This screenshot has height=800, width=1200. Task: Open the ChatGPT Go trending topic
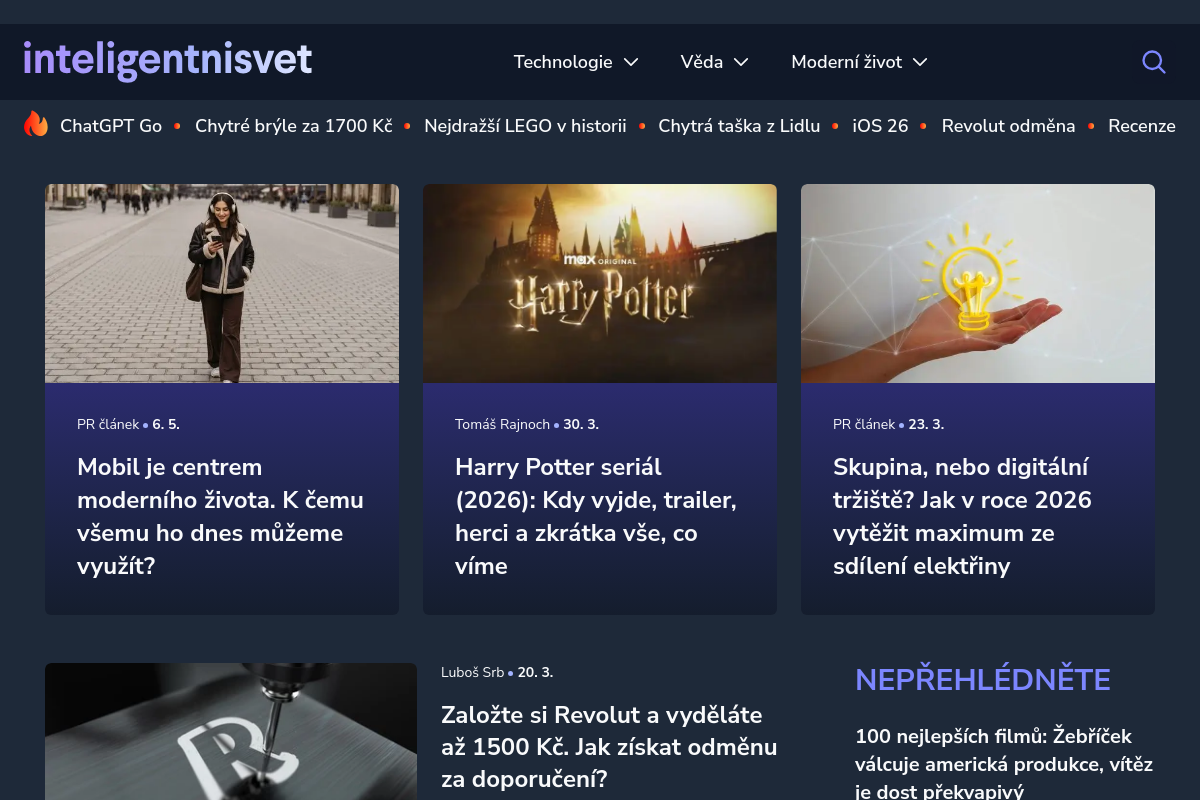(x=111, y=126)
